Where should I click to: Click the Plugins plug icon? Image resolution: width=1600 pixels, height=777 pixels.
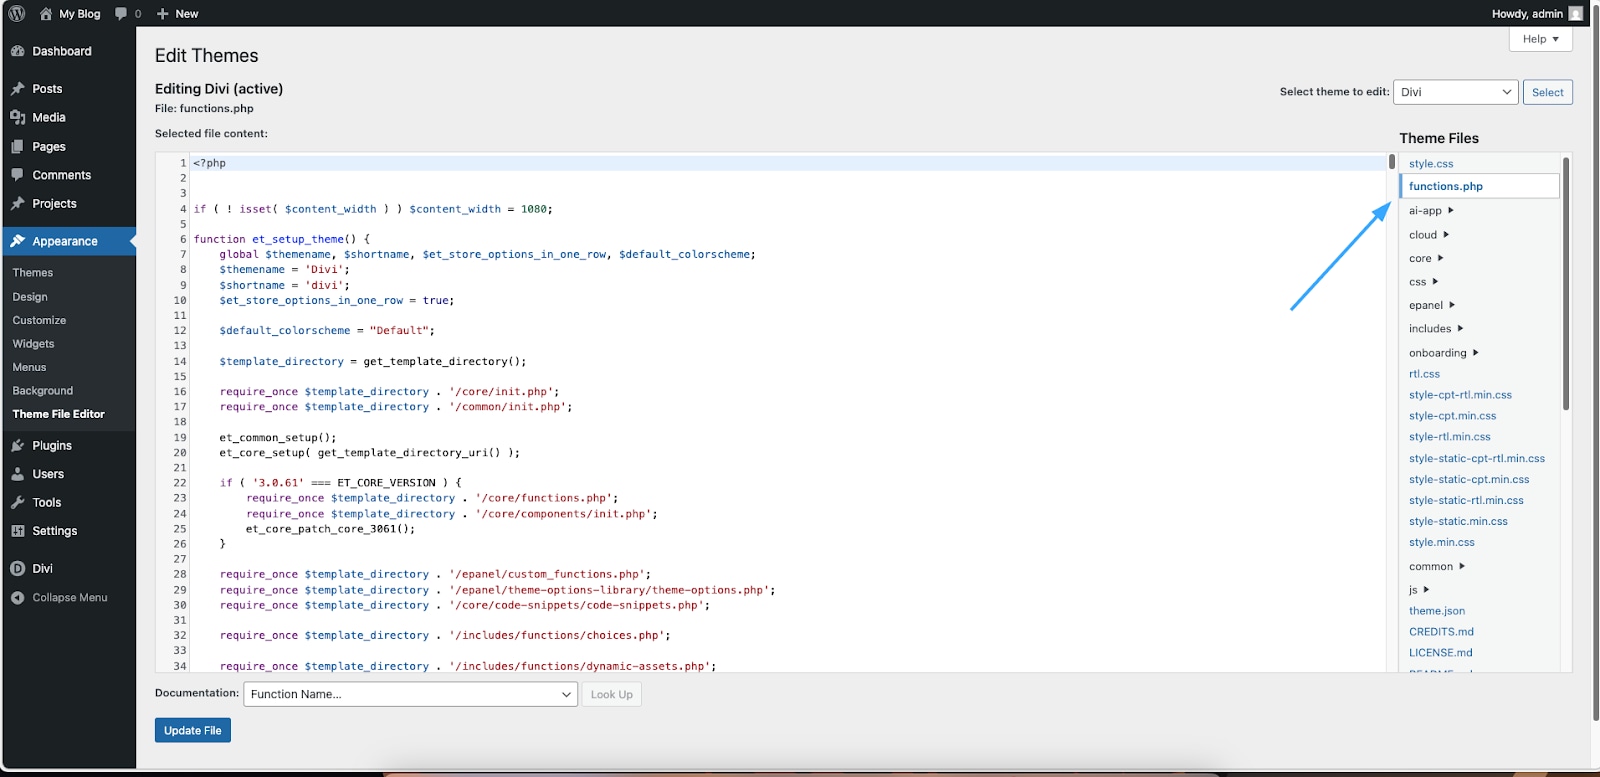[18, 445]
